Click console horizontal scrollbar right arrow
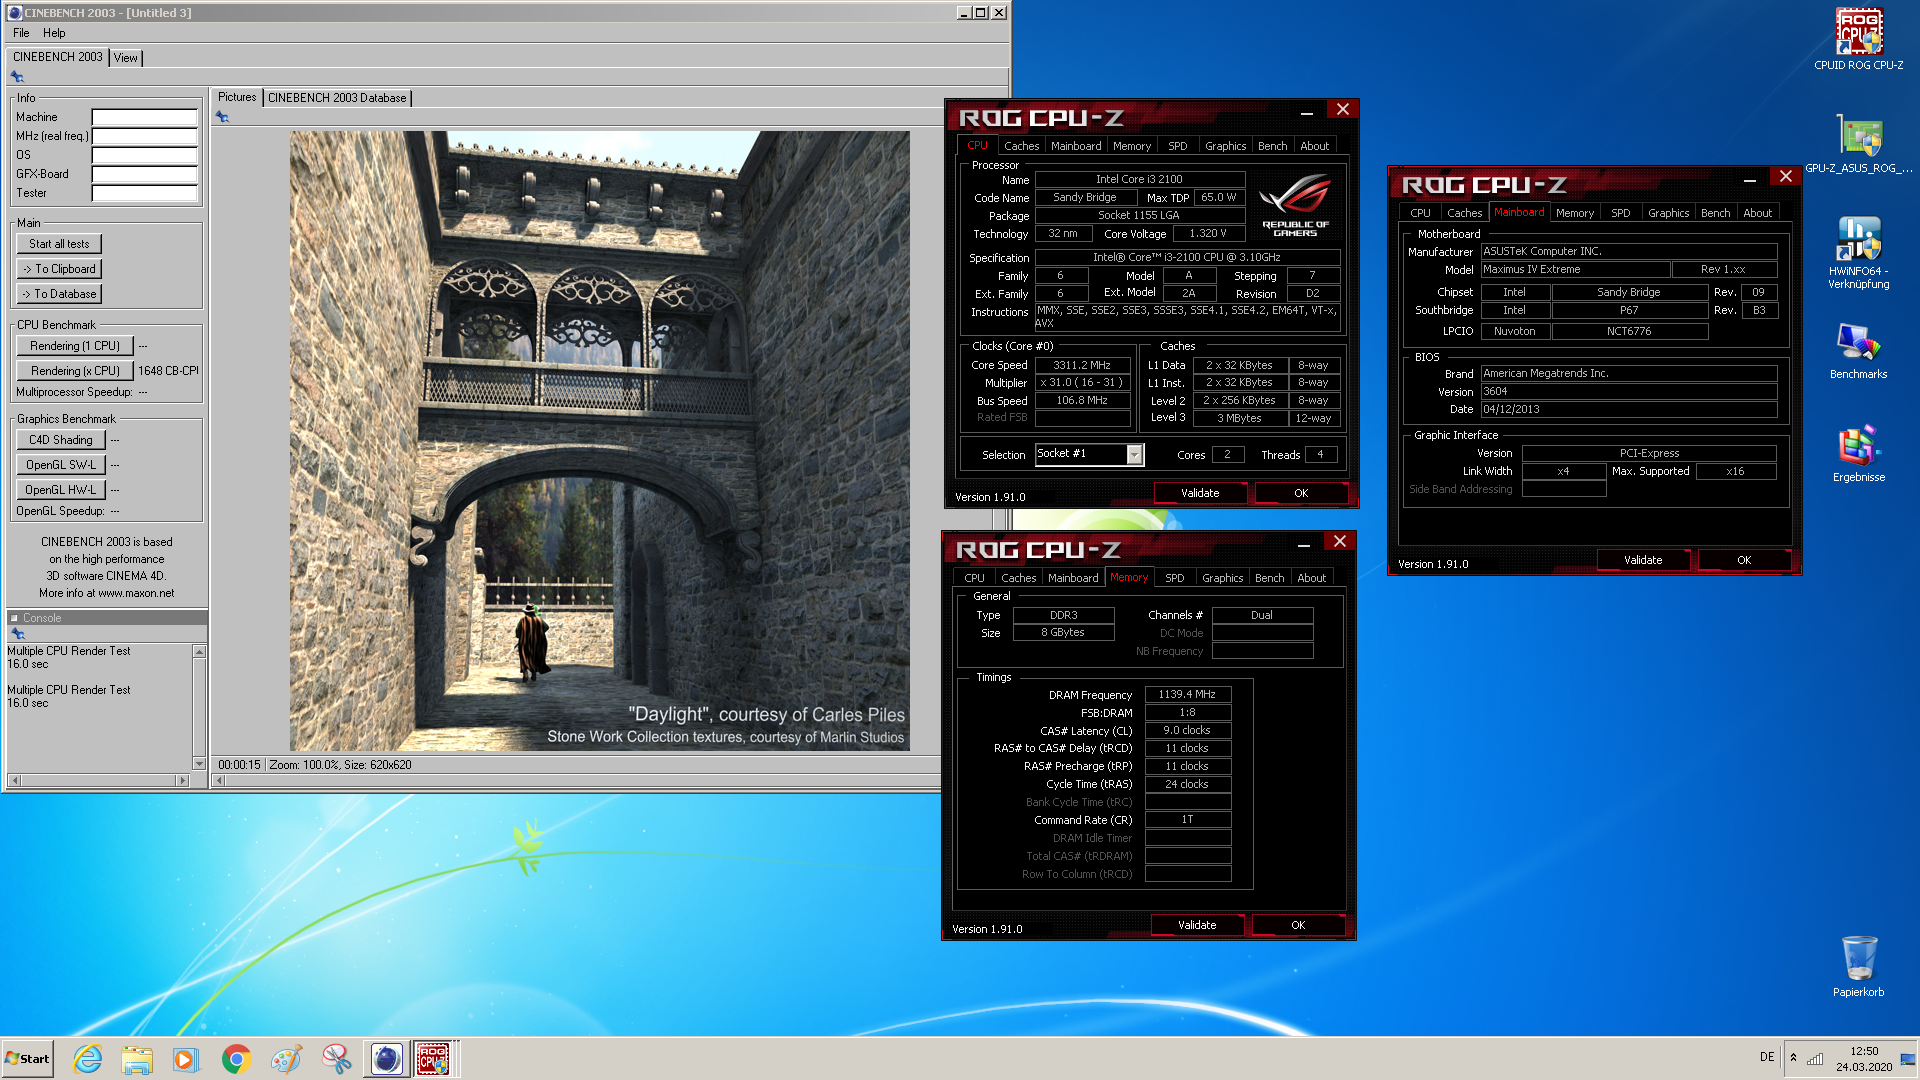The width and height of the screenshot is (1920, 1080). [181, 780]
